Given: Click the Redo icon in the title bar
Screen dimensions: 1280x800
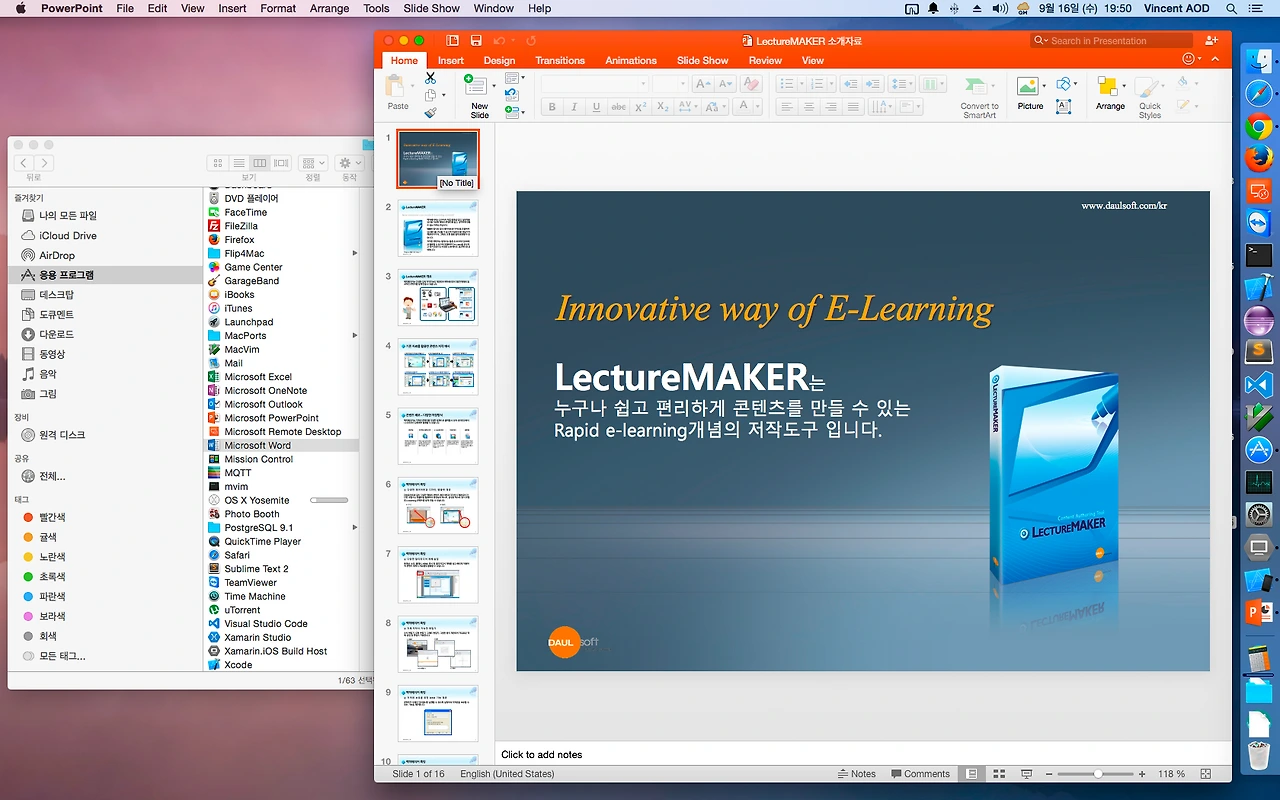Looking at the screenshot, I should pyautogui.click(x=531, y=41).
